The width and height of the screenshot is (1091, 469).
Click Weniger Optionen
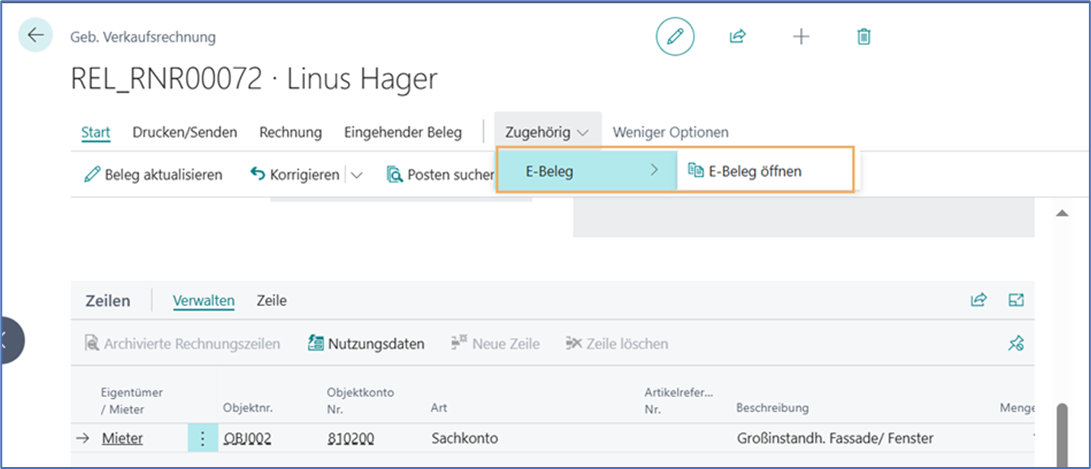(671, 132)
